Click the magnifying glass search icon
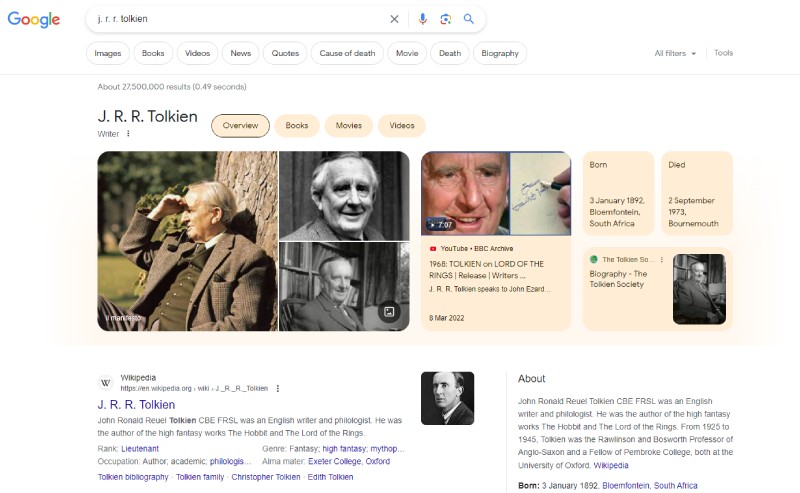 click(468, 19)
